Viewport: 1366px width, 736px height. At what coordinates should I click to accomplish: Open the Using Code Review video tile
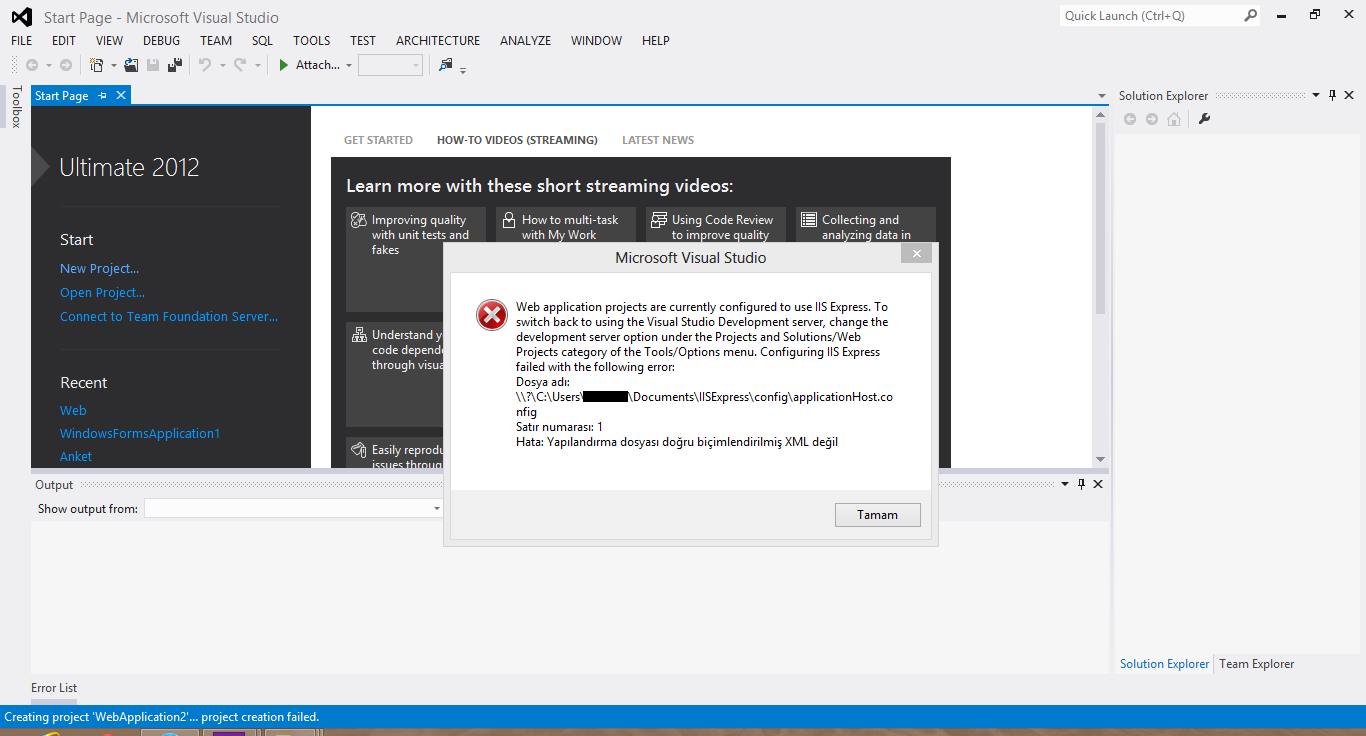coord(716,227)
